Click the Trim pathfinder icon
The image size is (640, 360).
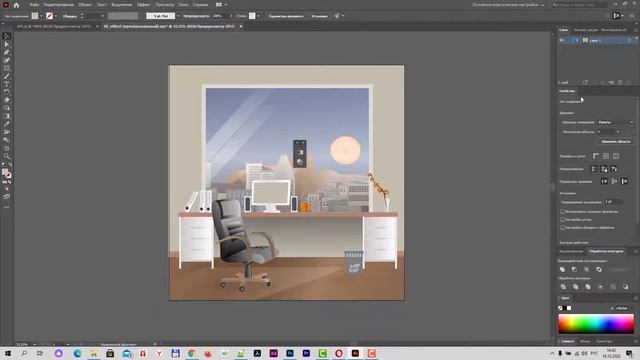point(576,287)
